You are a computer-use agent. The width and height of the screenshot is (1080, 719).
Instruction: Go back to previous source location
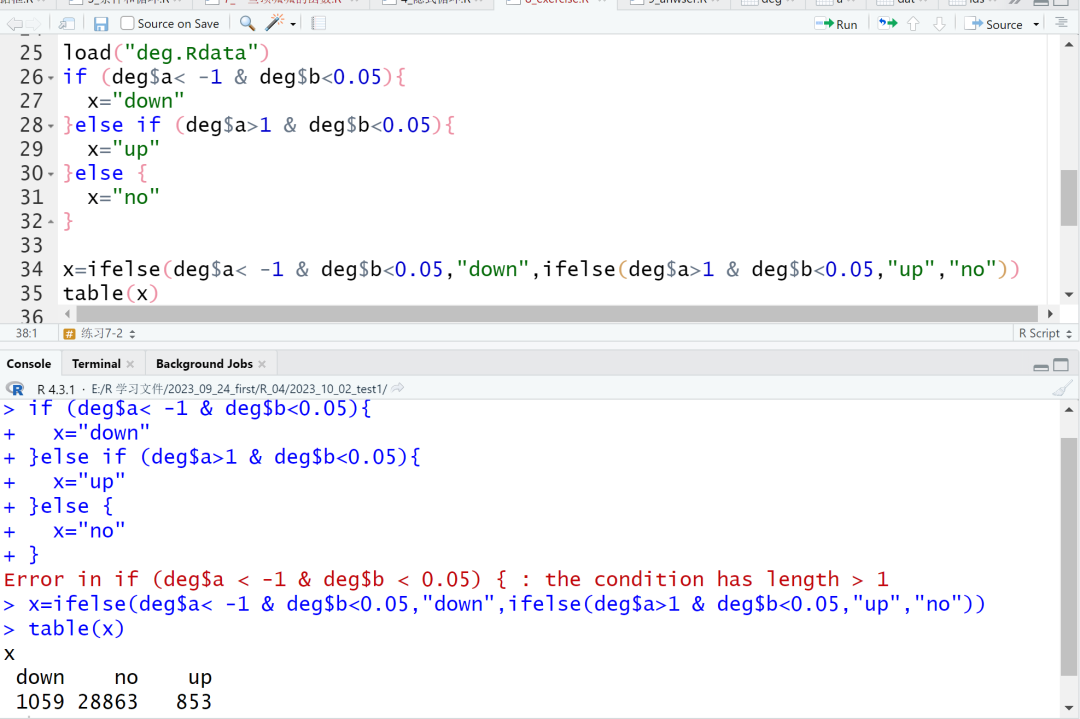pyautogui.click(x=14, y=24)
